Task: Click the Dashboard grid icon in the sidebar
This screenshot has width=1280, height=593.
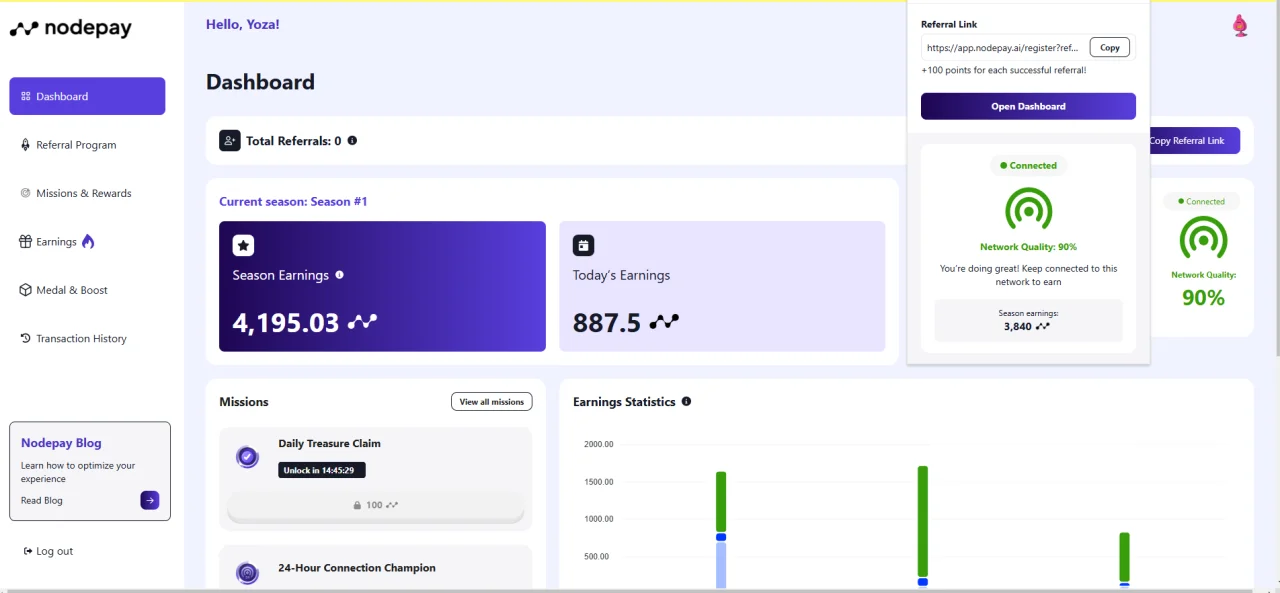Action: point(26,96)
